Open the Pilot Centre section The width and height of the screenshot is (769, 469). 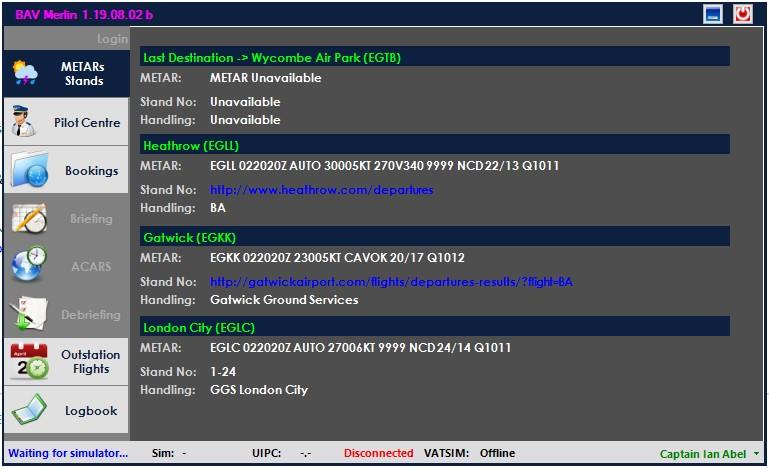[66, 122]
